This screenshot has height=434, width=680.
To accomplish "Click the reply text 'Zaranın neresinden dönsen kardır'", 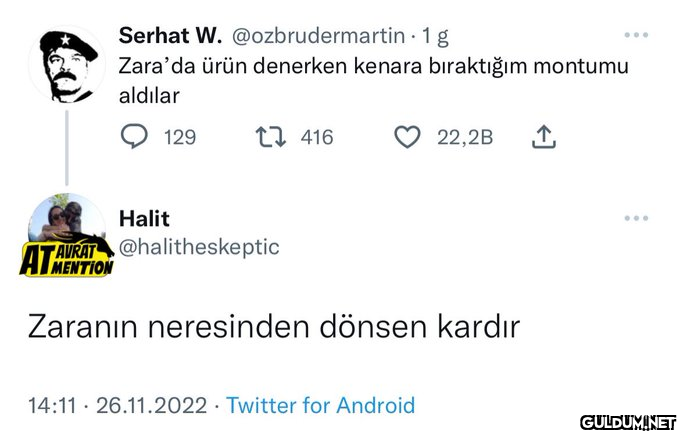I will (273, 327).
